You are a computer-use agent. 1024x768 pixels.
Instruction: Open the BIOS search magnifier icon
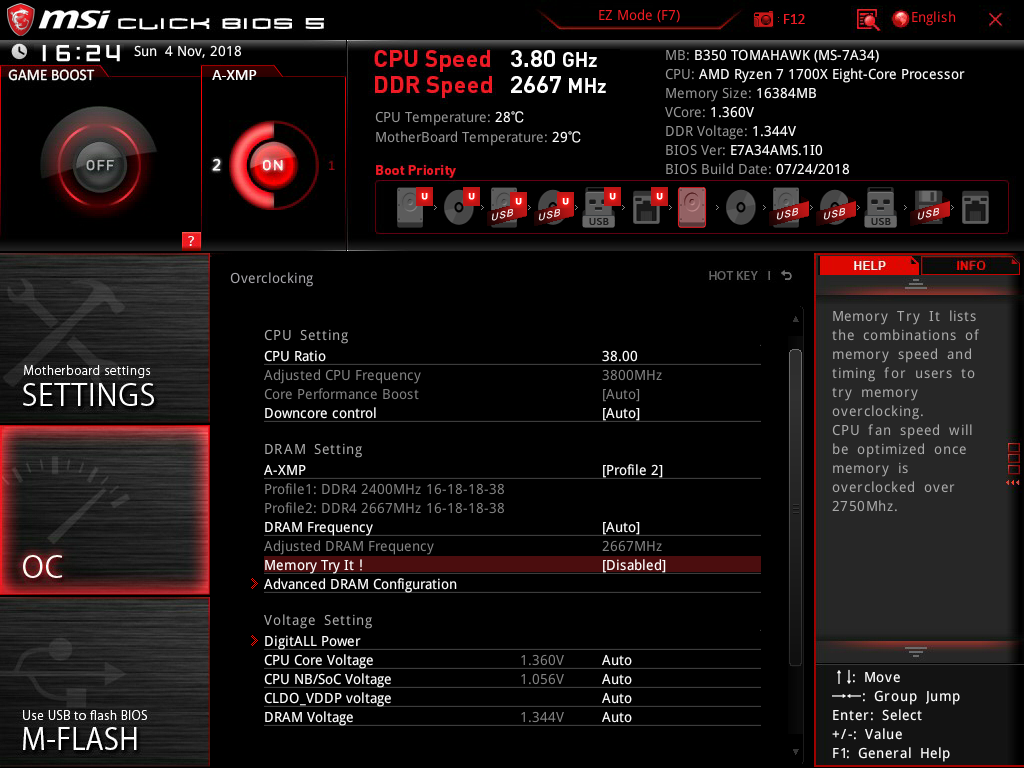coord(867,20)
